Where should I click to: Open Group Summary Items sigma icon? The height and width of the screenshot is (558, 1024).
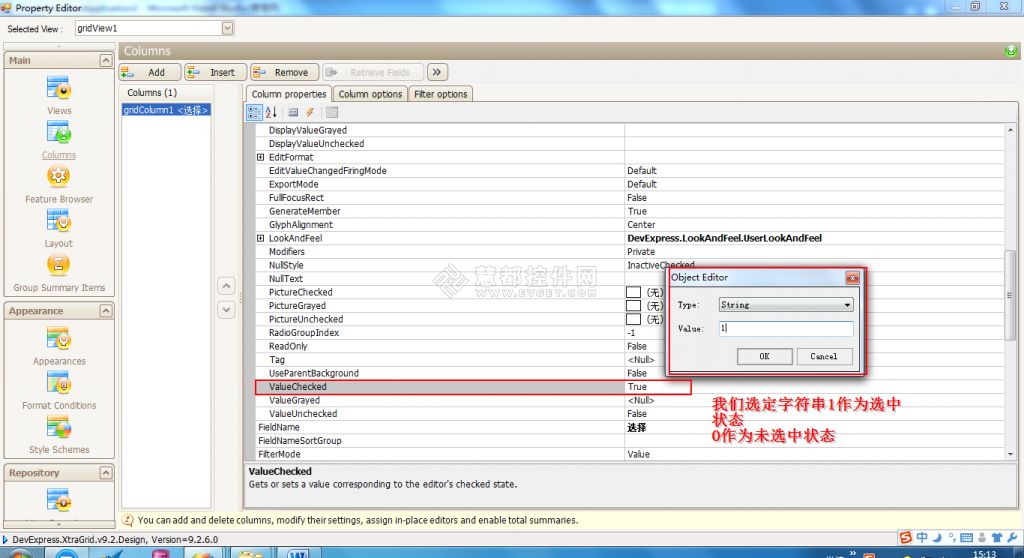coord(58,265)
